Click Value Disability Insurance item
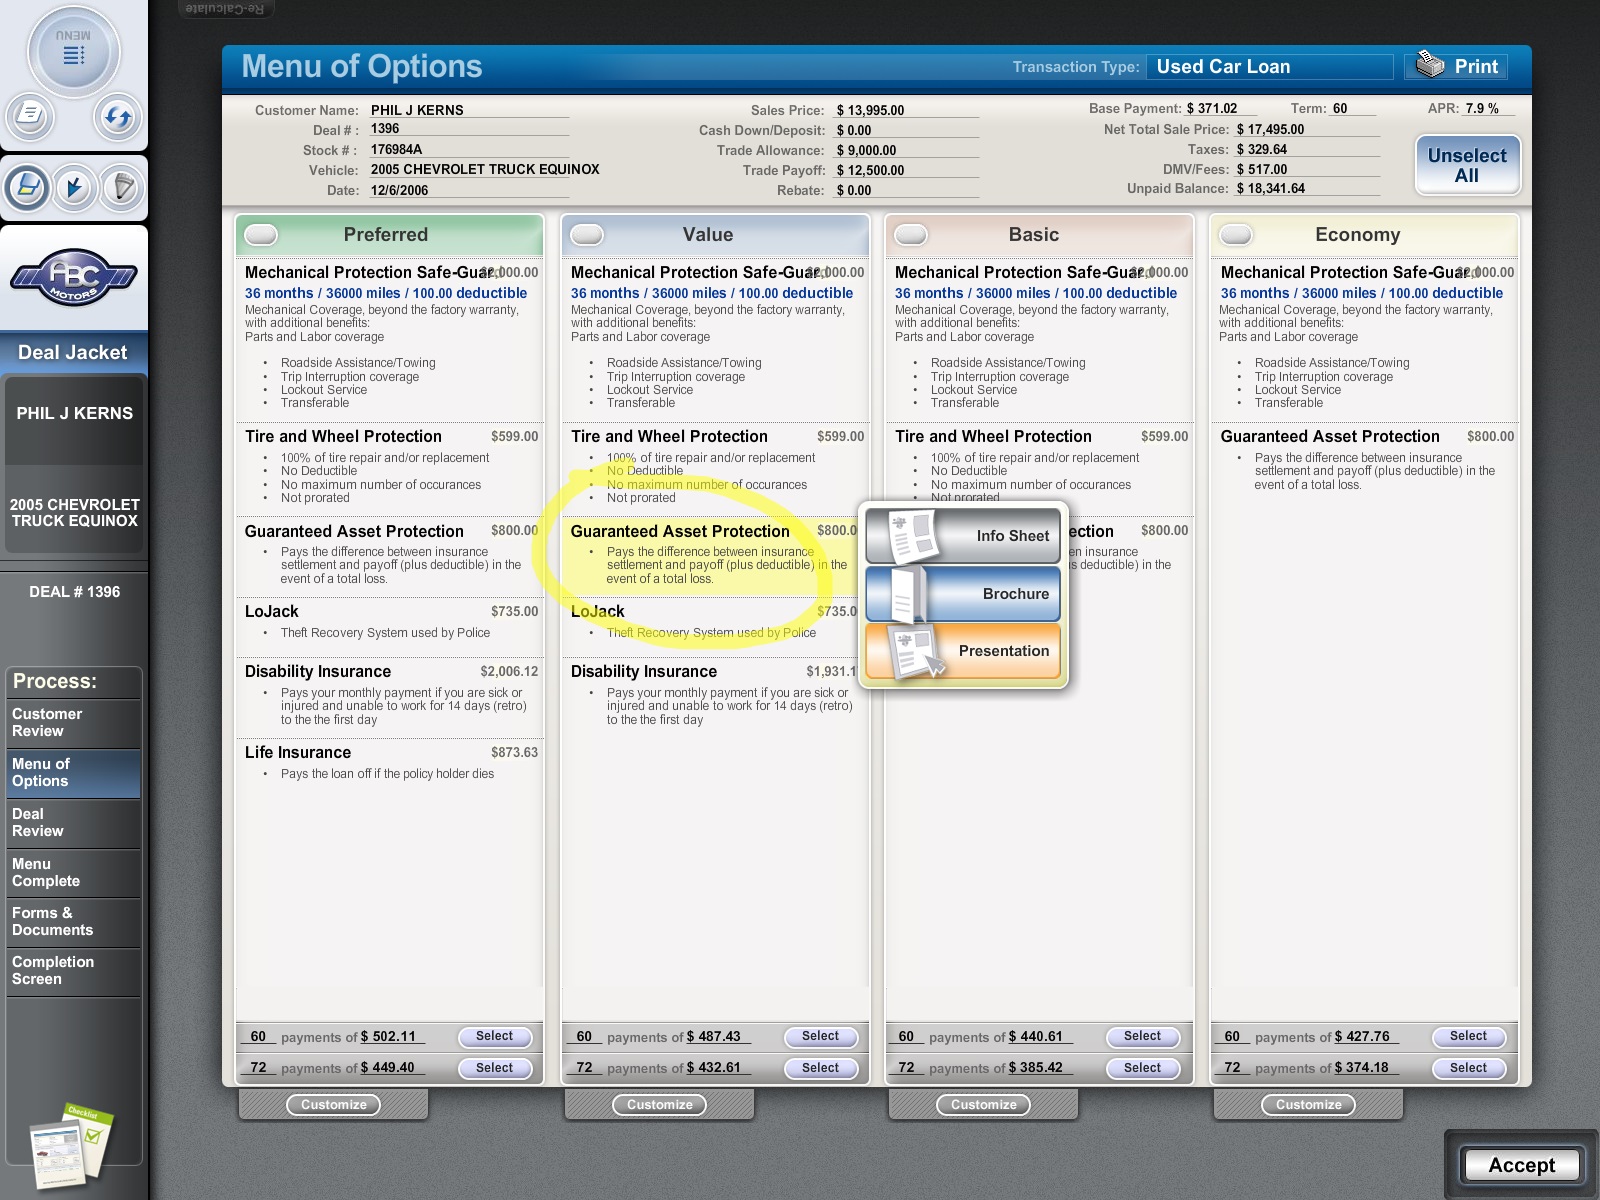The image size is (1600, 1200). coord(714,698)
